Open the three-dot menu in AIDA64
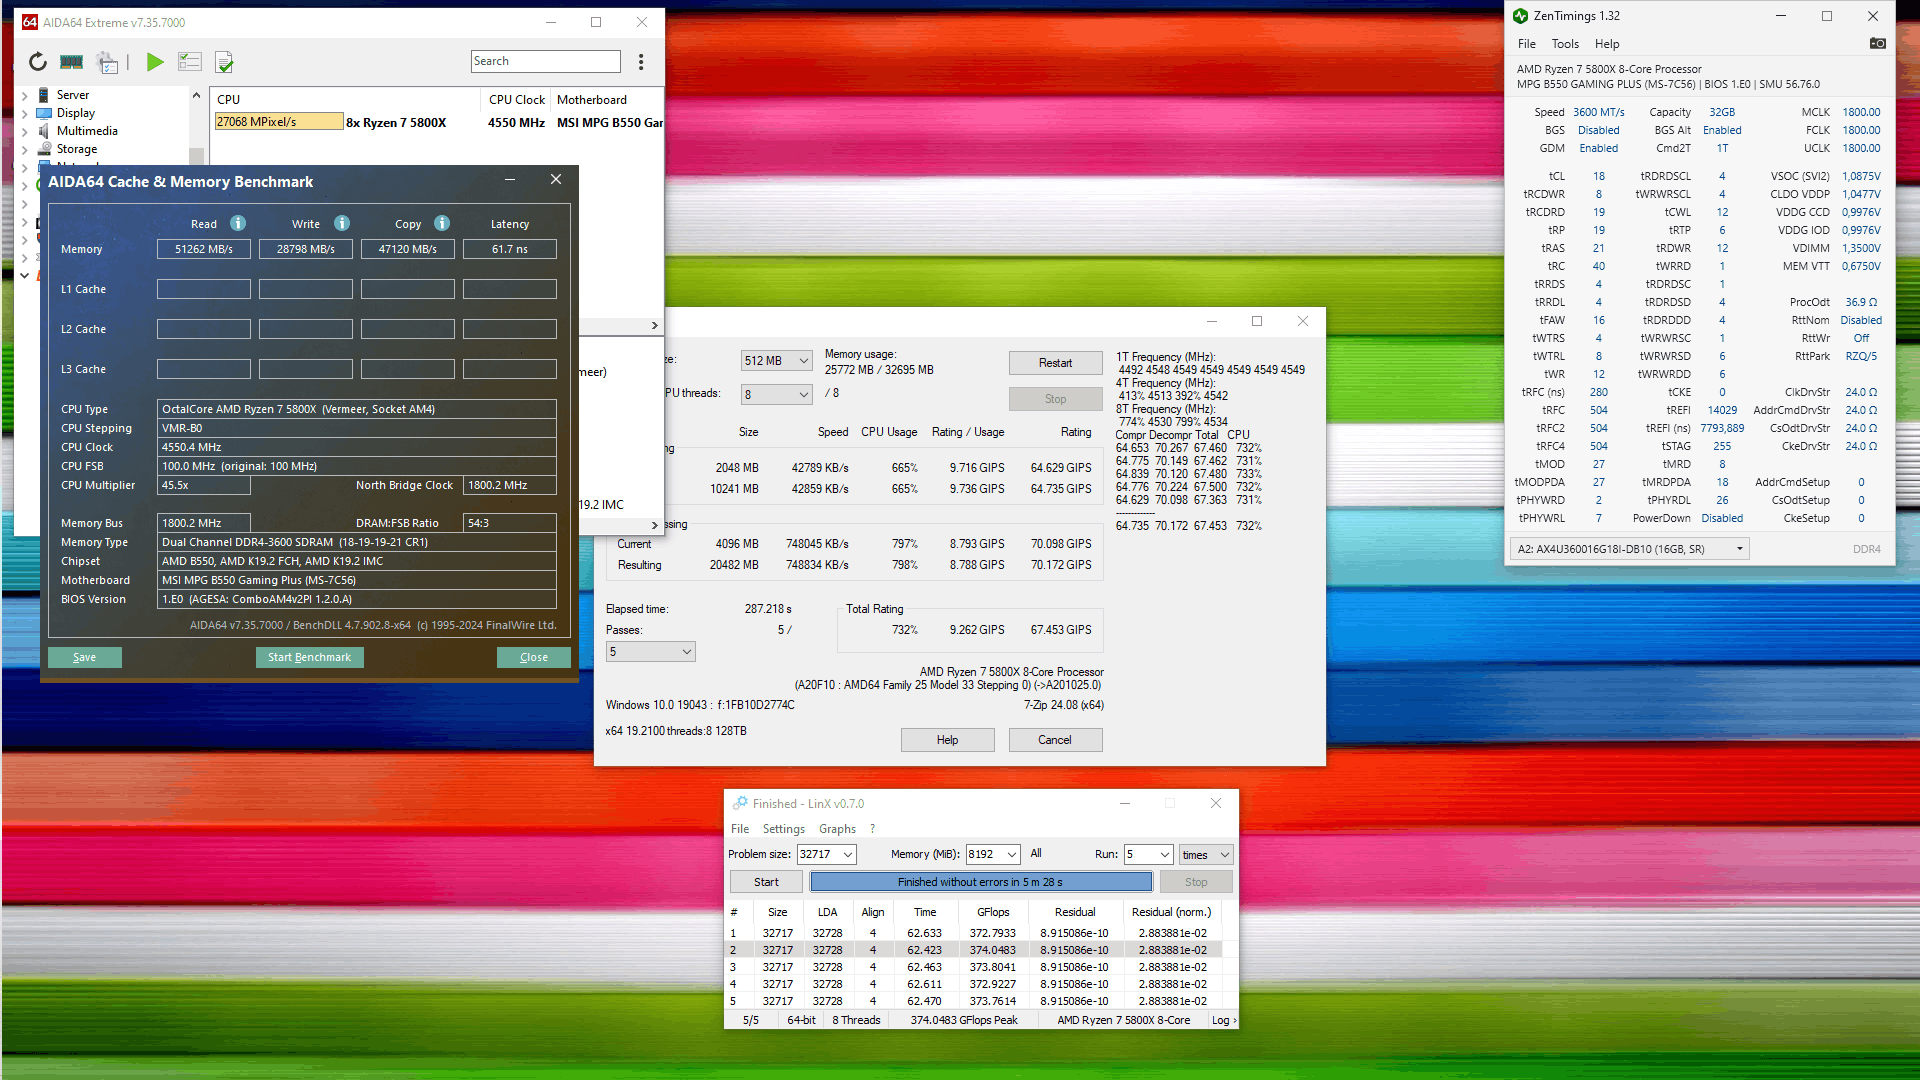Viewport: 1920px width, 1080px height. (641, 62)
